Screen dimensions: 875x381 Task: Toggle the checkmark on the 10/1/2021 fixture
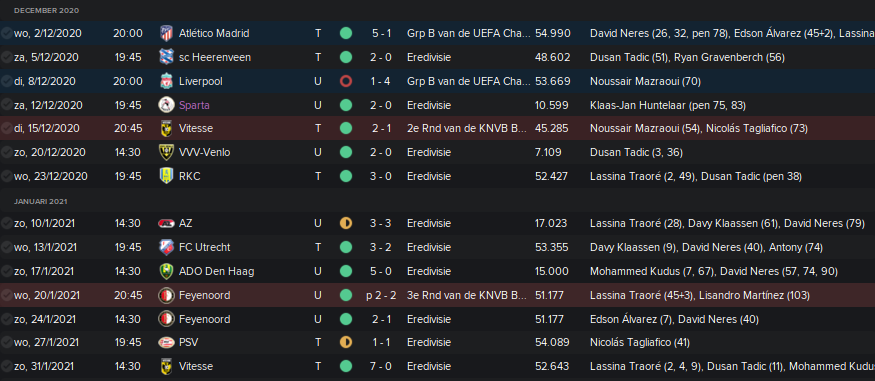coord(6,224)
